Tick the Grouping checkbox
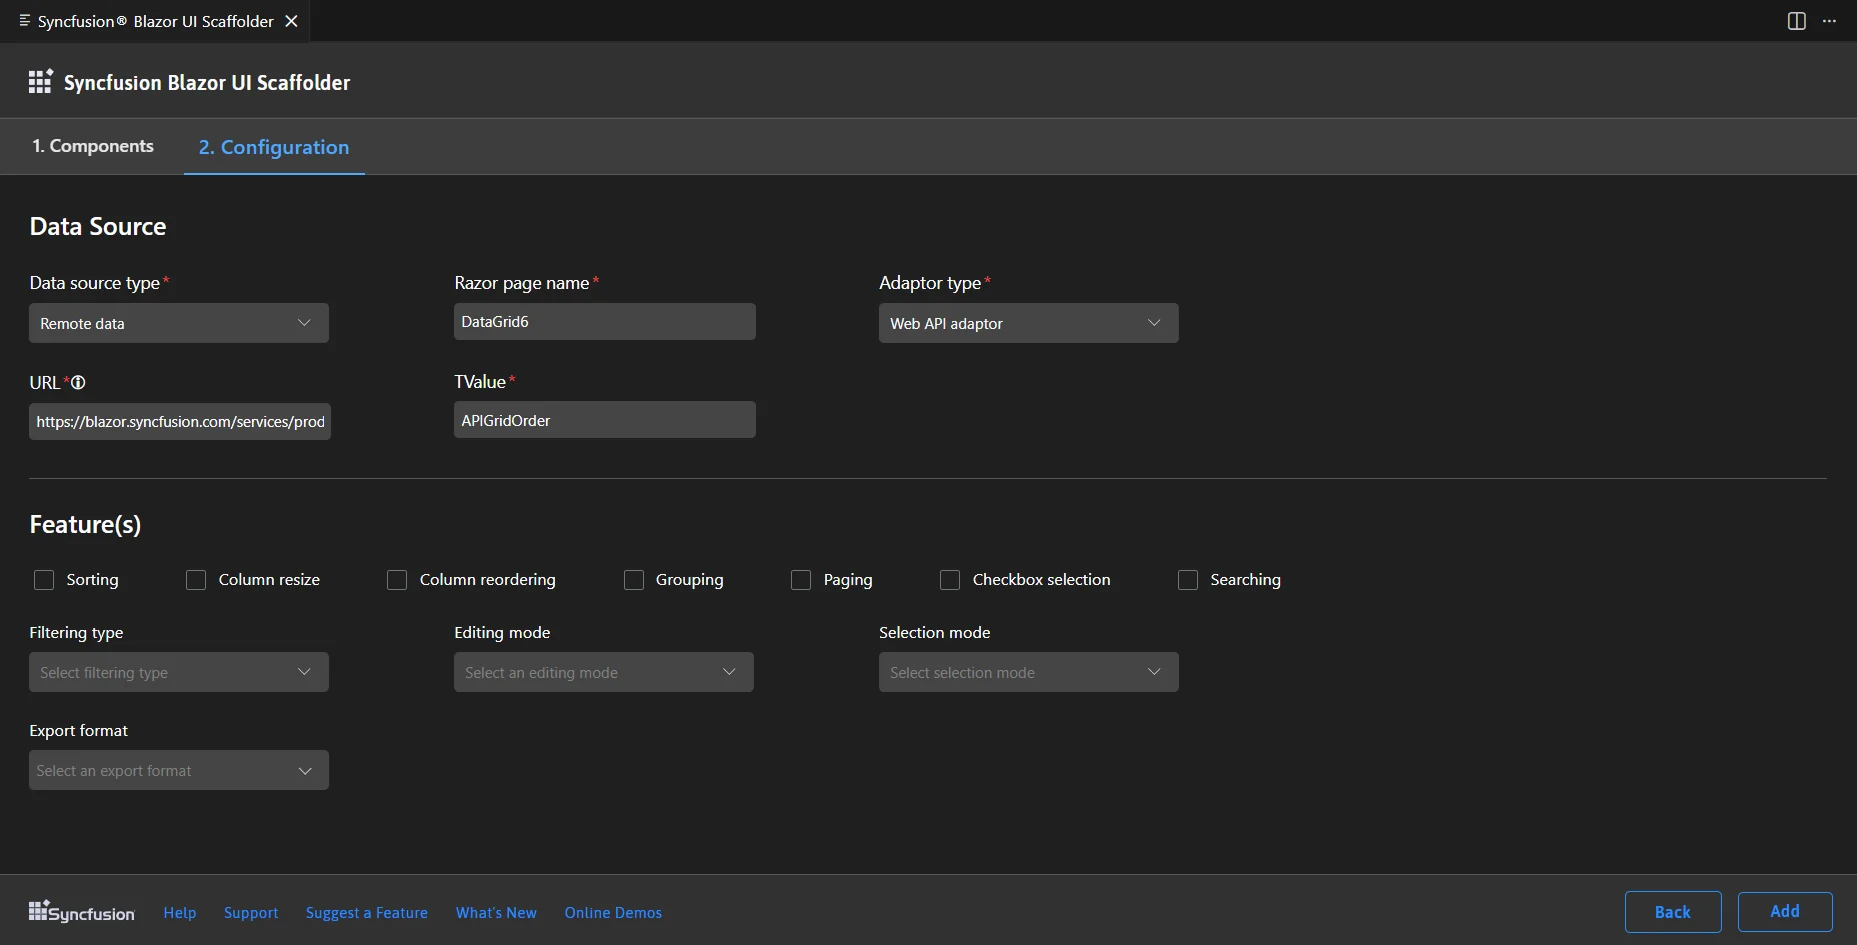Image resolution: width=1857 pixels, height=945 pixels. click(x=634, y=580)
